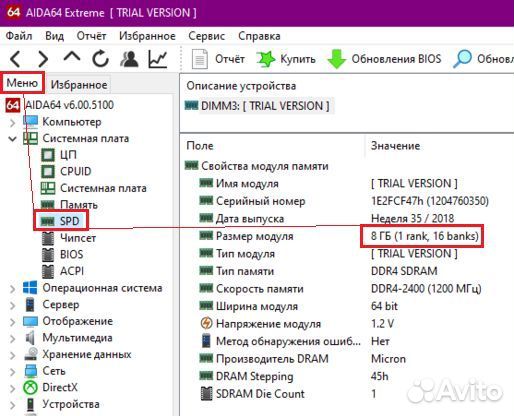
Task: Click the DirectX Xbox icon
Action: (30, 387)
